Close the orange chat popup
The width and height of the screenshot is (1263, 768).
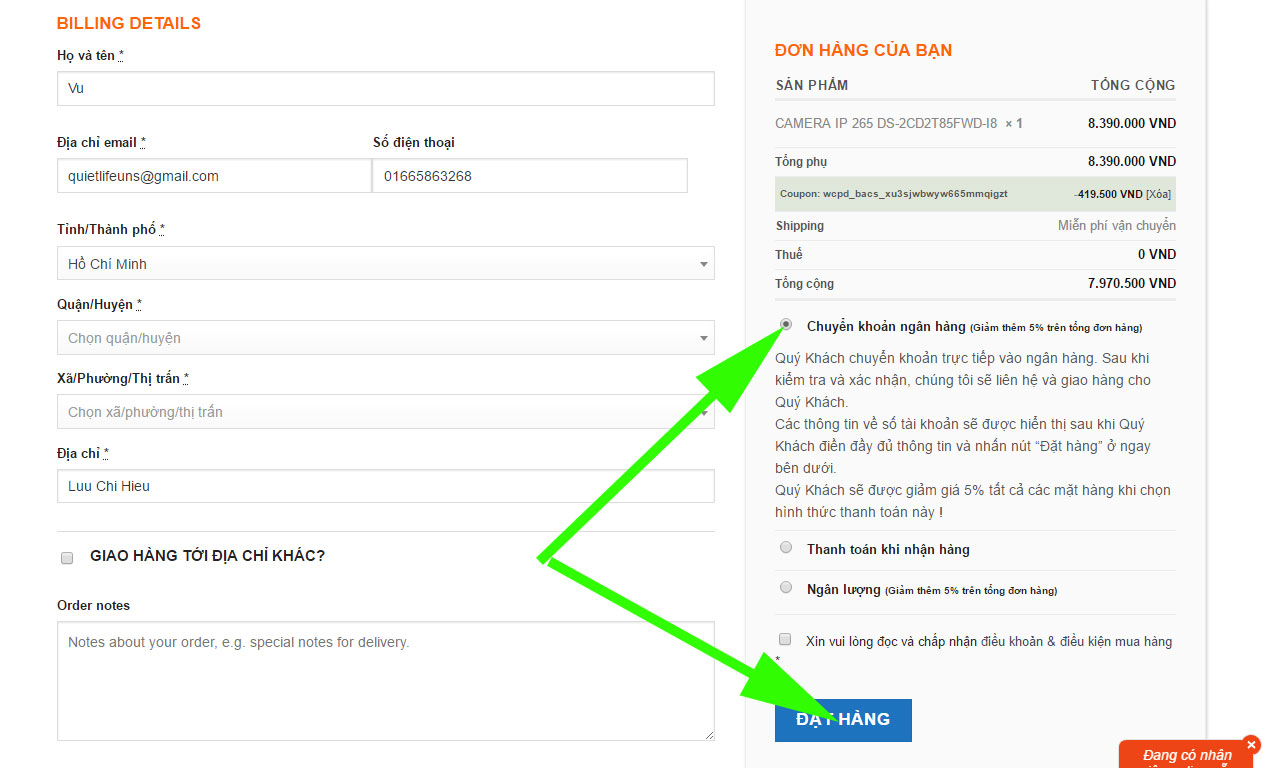pyautogui.click(x=1251, y=745)
